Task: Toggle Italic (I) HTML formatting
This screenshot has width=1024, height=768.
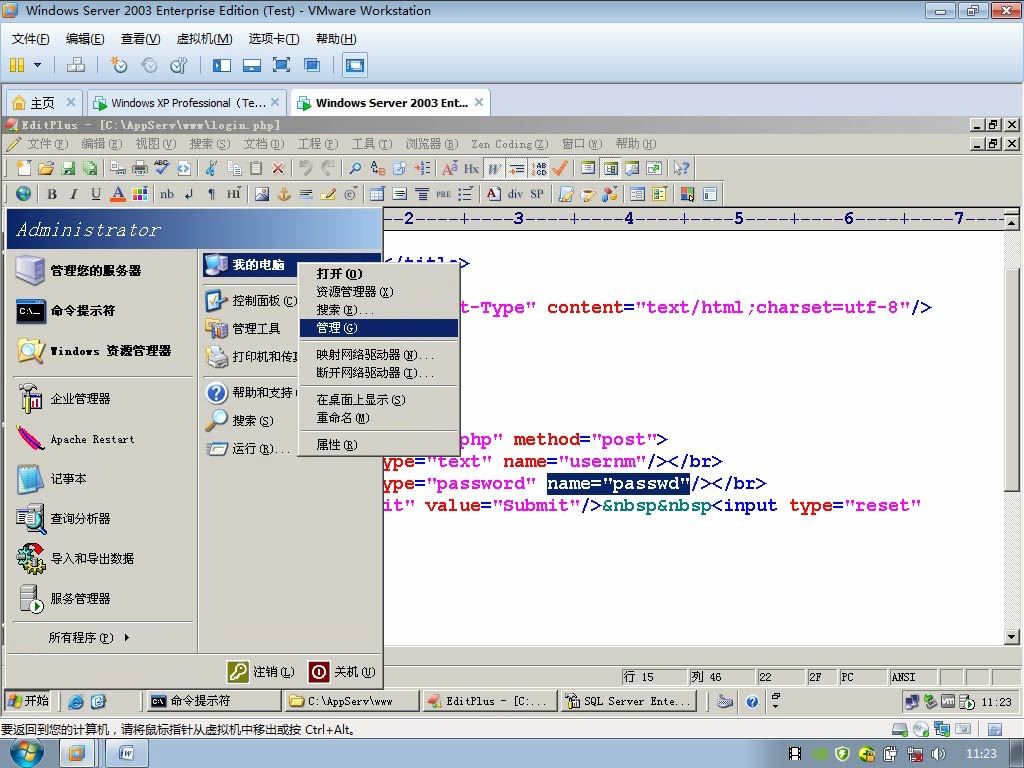Action: pyautogui.click(x=74, y=194)
